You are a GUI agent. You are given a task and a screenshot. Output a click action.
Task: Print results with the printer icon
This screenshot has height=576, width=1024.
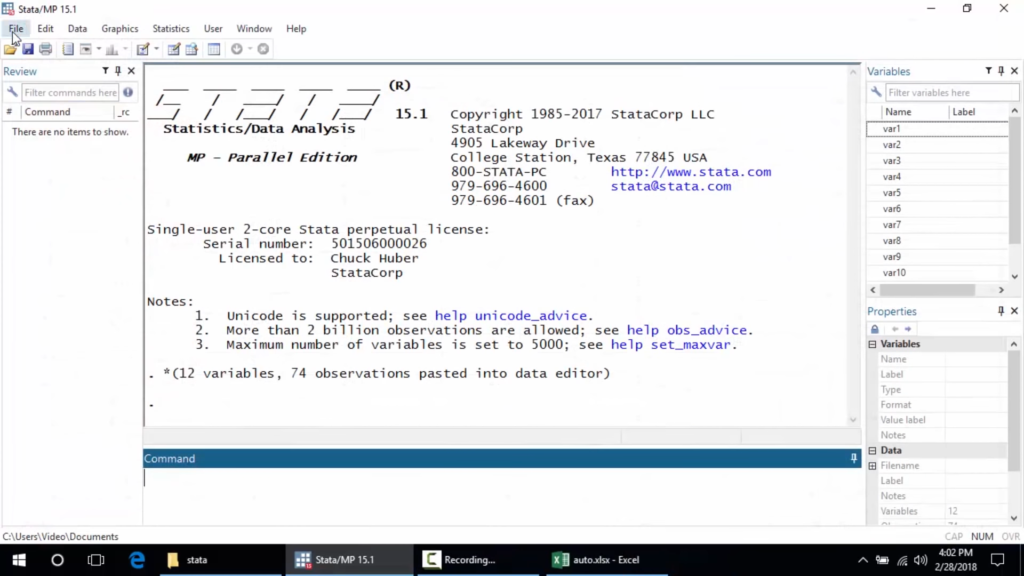(x=45, y=49)
